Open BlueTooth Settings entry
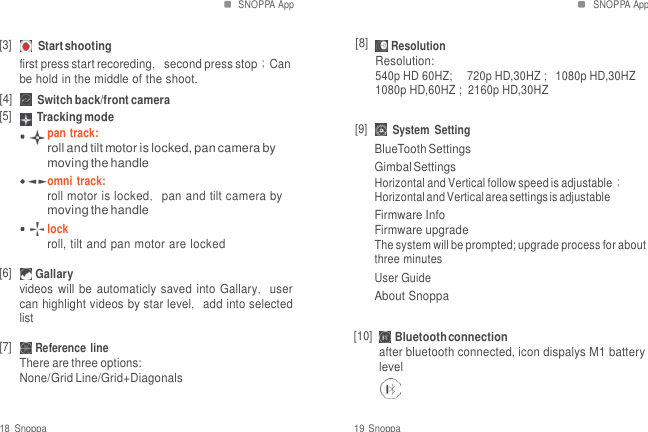This screenshot has width=648, height=432. (422, 149)
